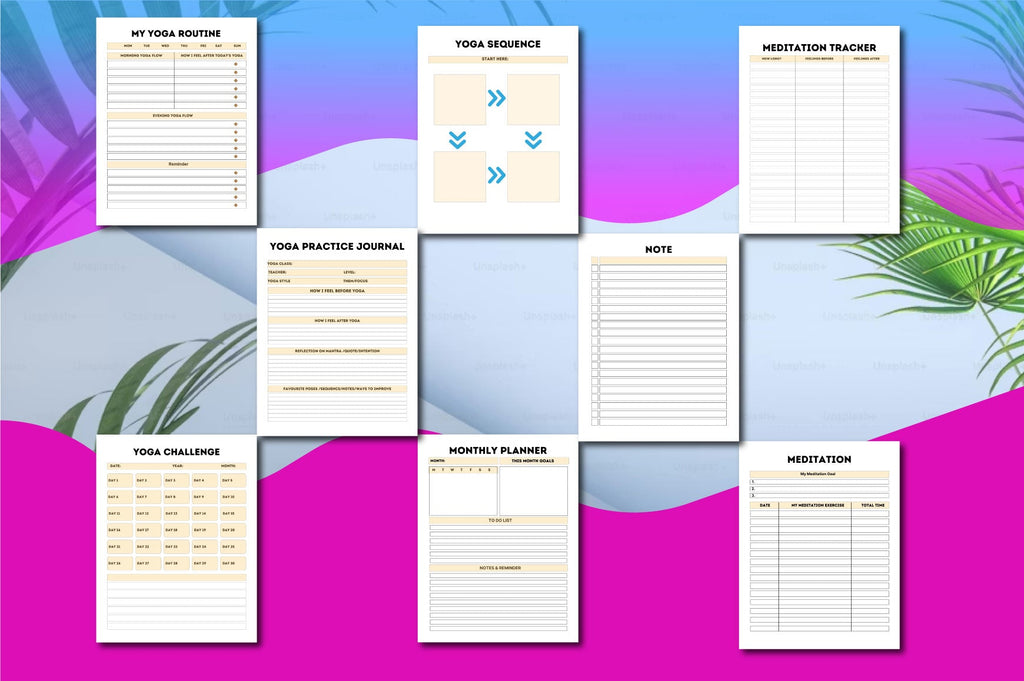
Task: Select the DAY 1 cell in Yoga Challenge
Action: point(120,481)
